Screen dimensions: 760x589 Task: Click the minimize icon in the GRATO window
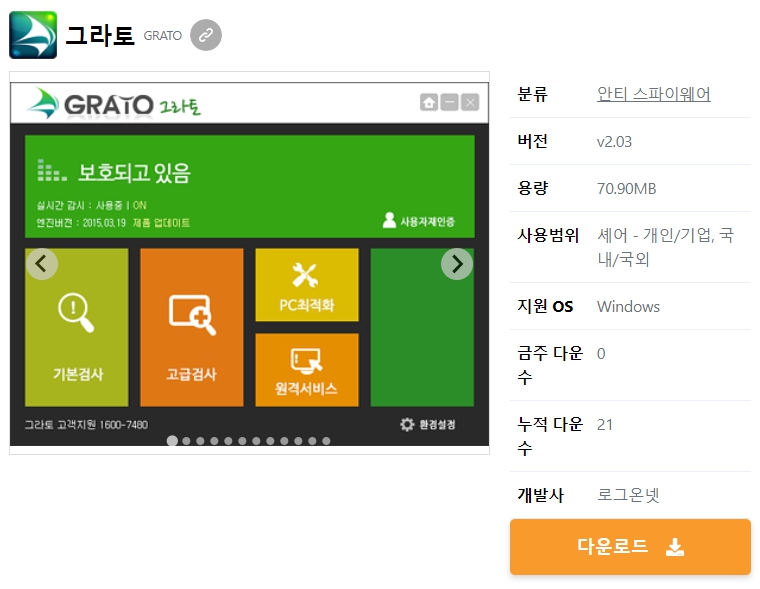coord(450,102)
